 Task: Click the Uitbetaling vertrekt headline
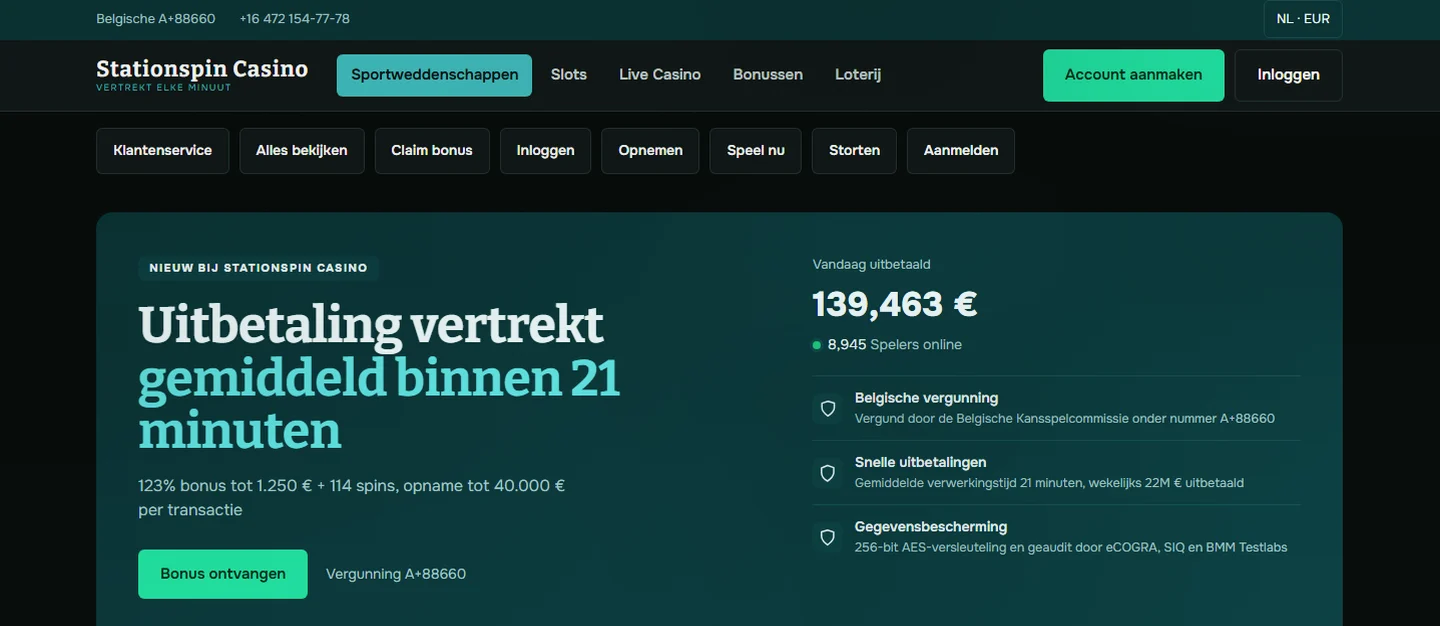coord(379,378)
